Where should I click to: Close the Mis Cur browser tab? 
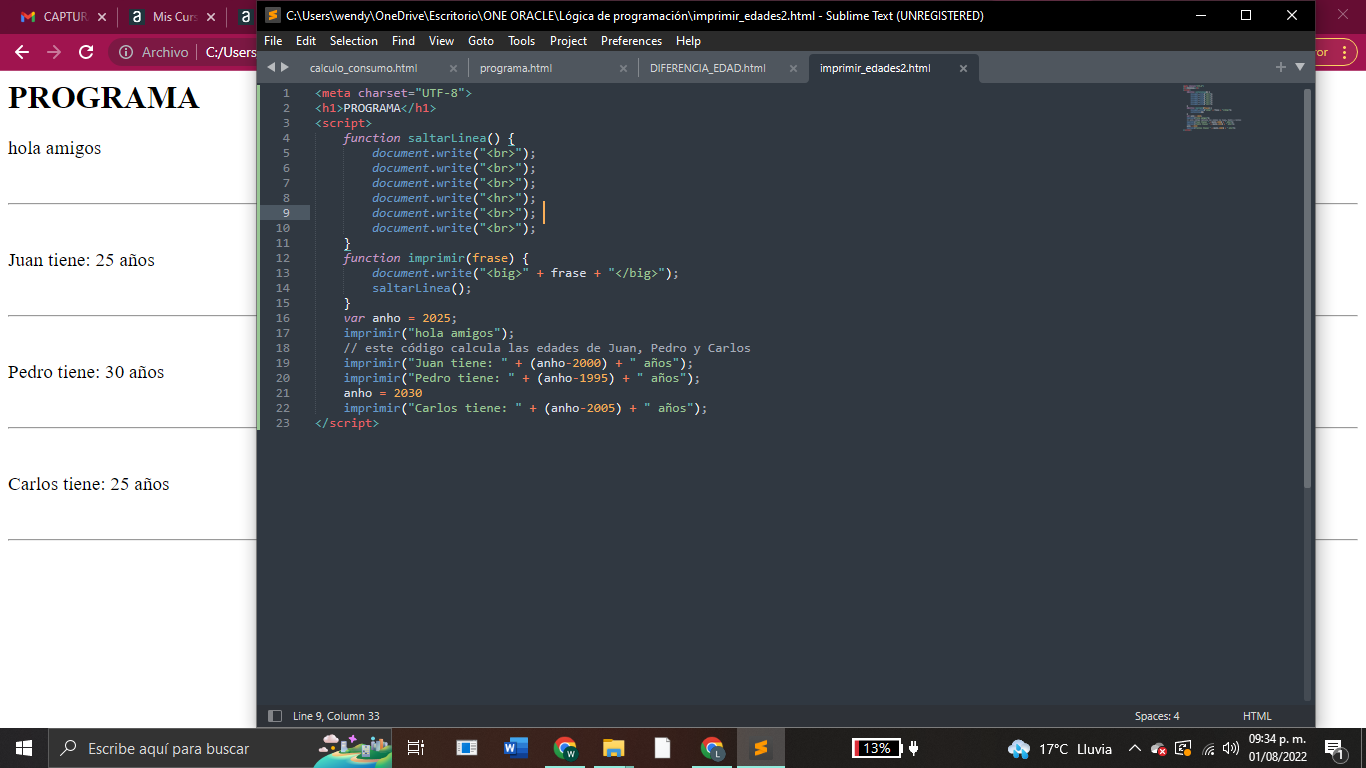click(212, 17)
